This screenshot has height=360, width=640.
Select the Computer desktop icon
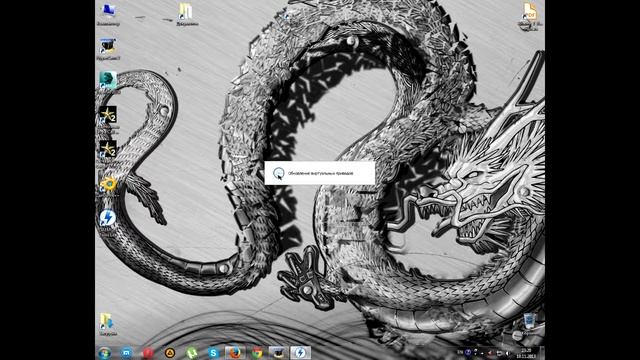pos(108,14)
